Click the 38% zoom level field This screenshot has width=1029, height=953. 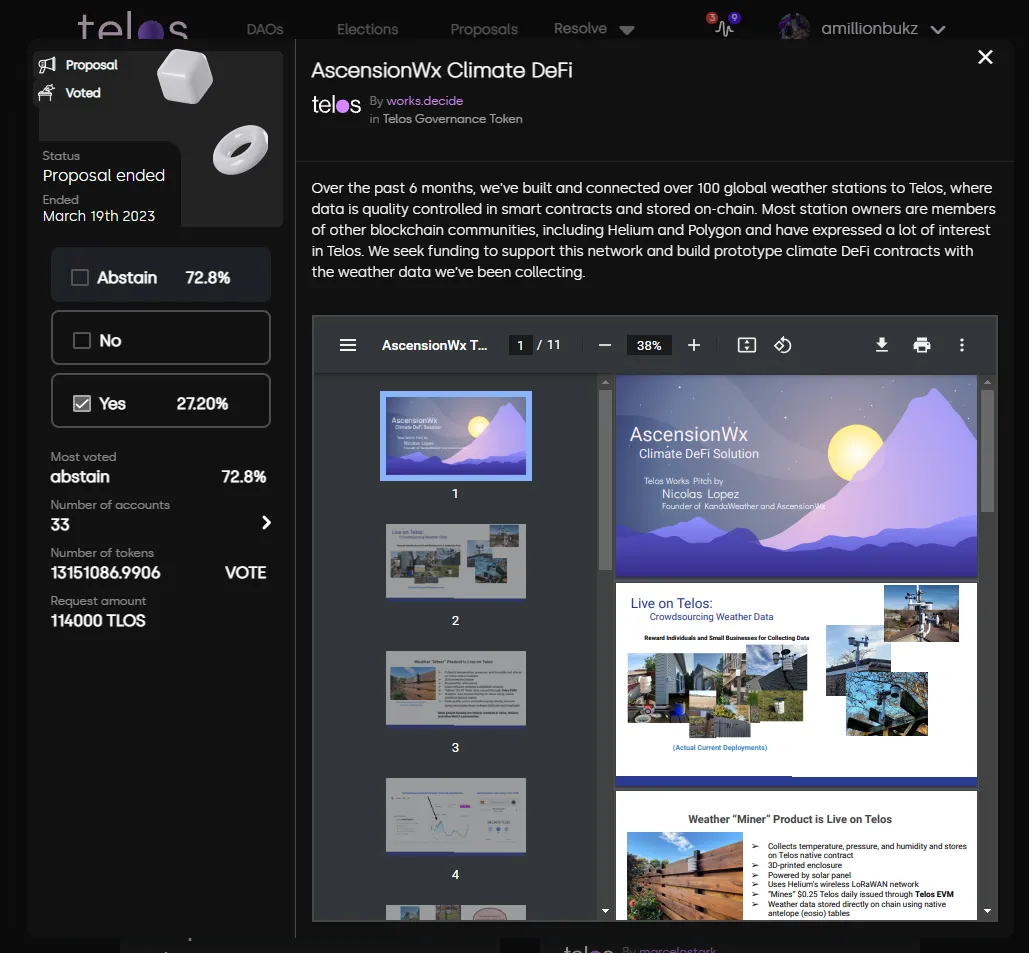click(649, 345)
